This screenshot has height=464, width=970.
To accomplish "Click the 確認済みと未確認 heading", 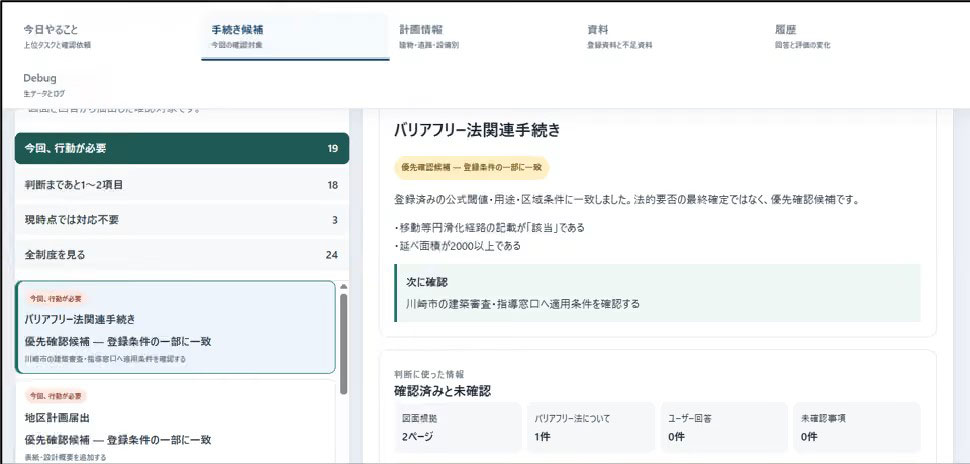I will [442, 391].
